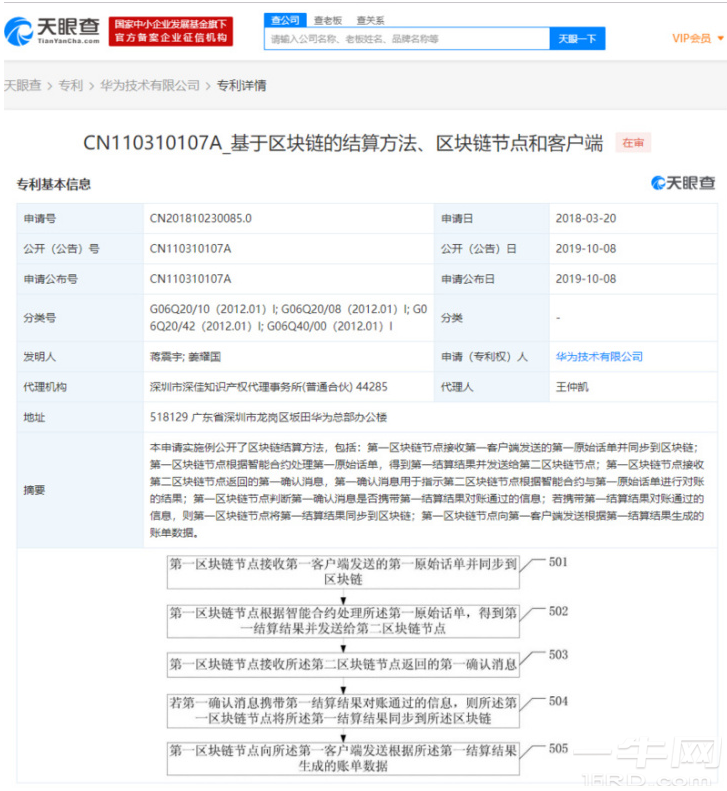This screenshot has width=727, height=791.
Task: Select application number CN201810230085.0
Action: [x=200, y=218]
